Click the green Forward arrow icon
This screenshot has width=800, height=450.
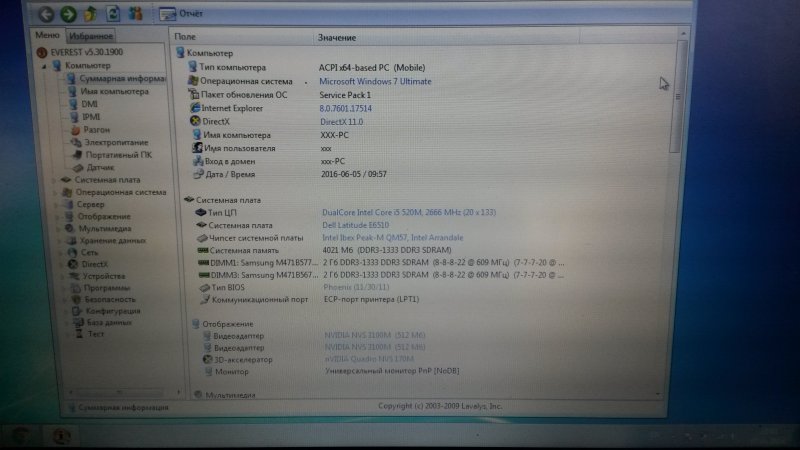(67, 14)
